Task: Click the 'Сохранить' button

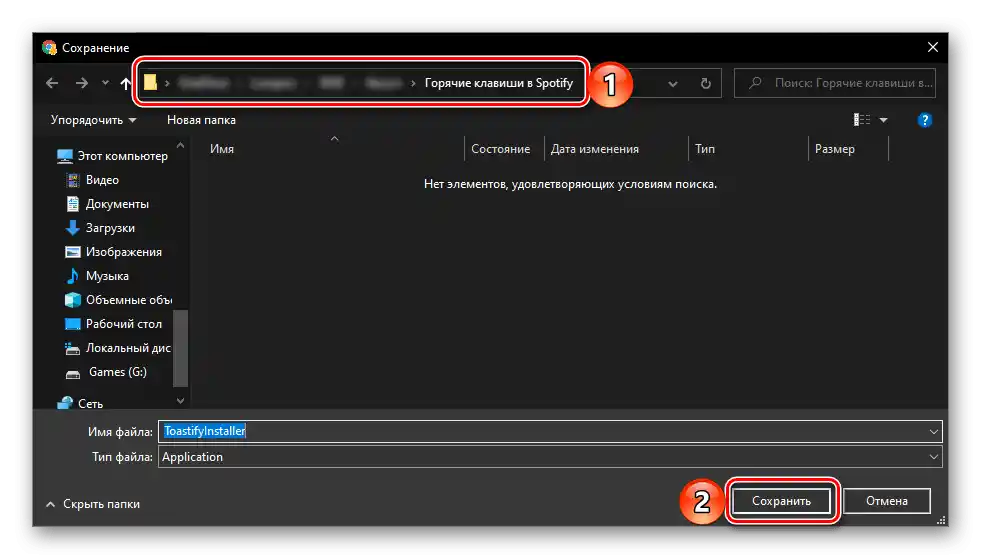Action: [x=781, y=501]
